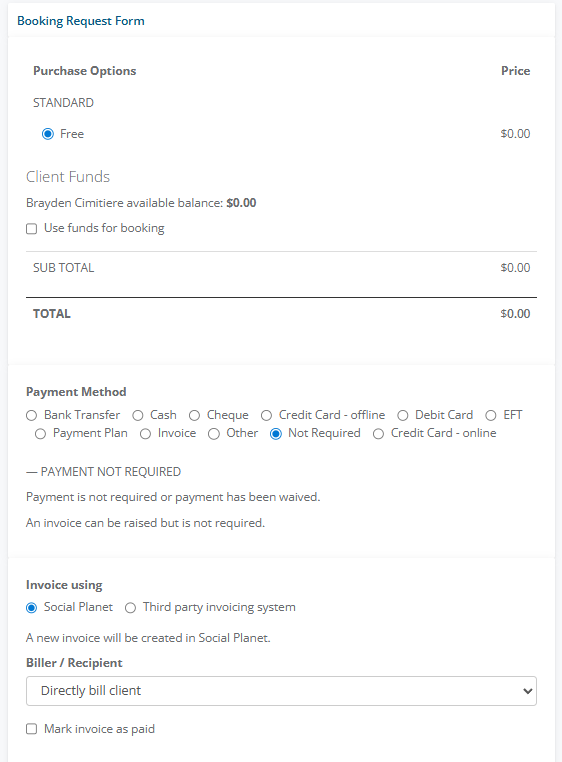
Task: Choose Payment Plan radio button
Action: click(x=40, y=433)
